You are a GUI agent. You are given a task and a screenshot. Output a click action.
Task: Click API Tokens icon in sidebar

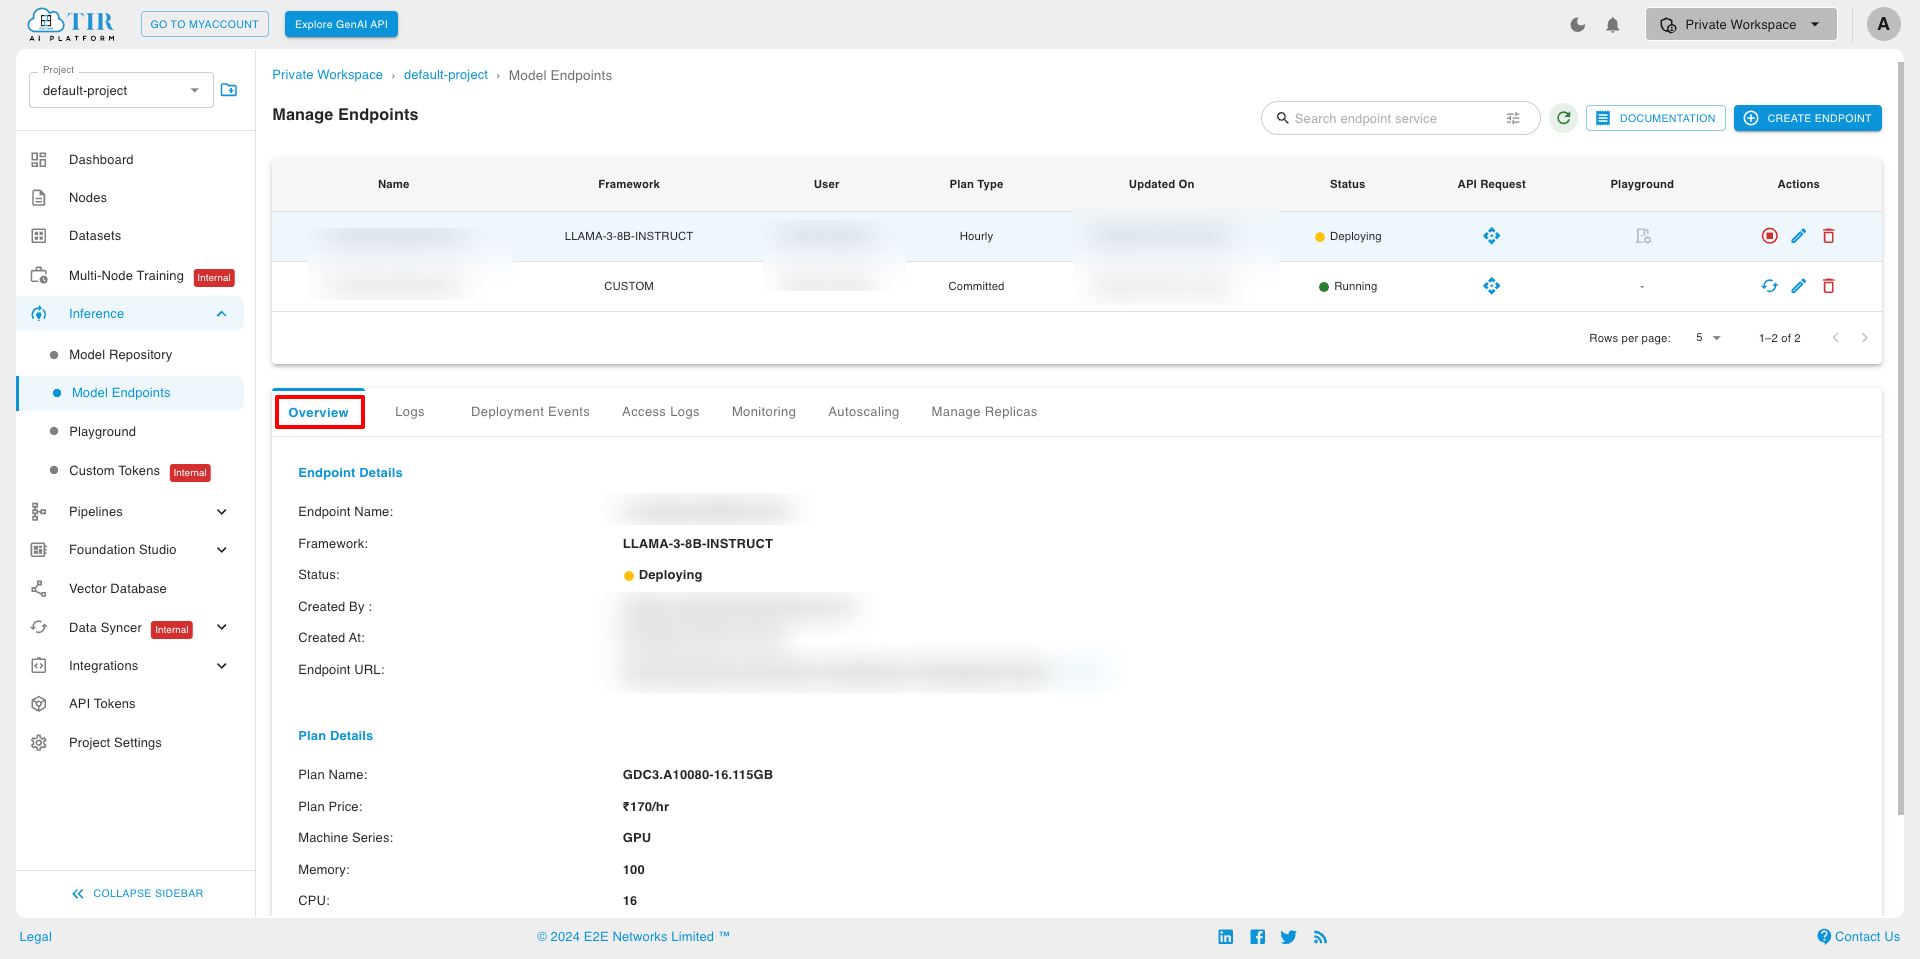39,704
